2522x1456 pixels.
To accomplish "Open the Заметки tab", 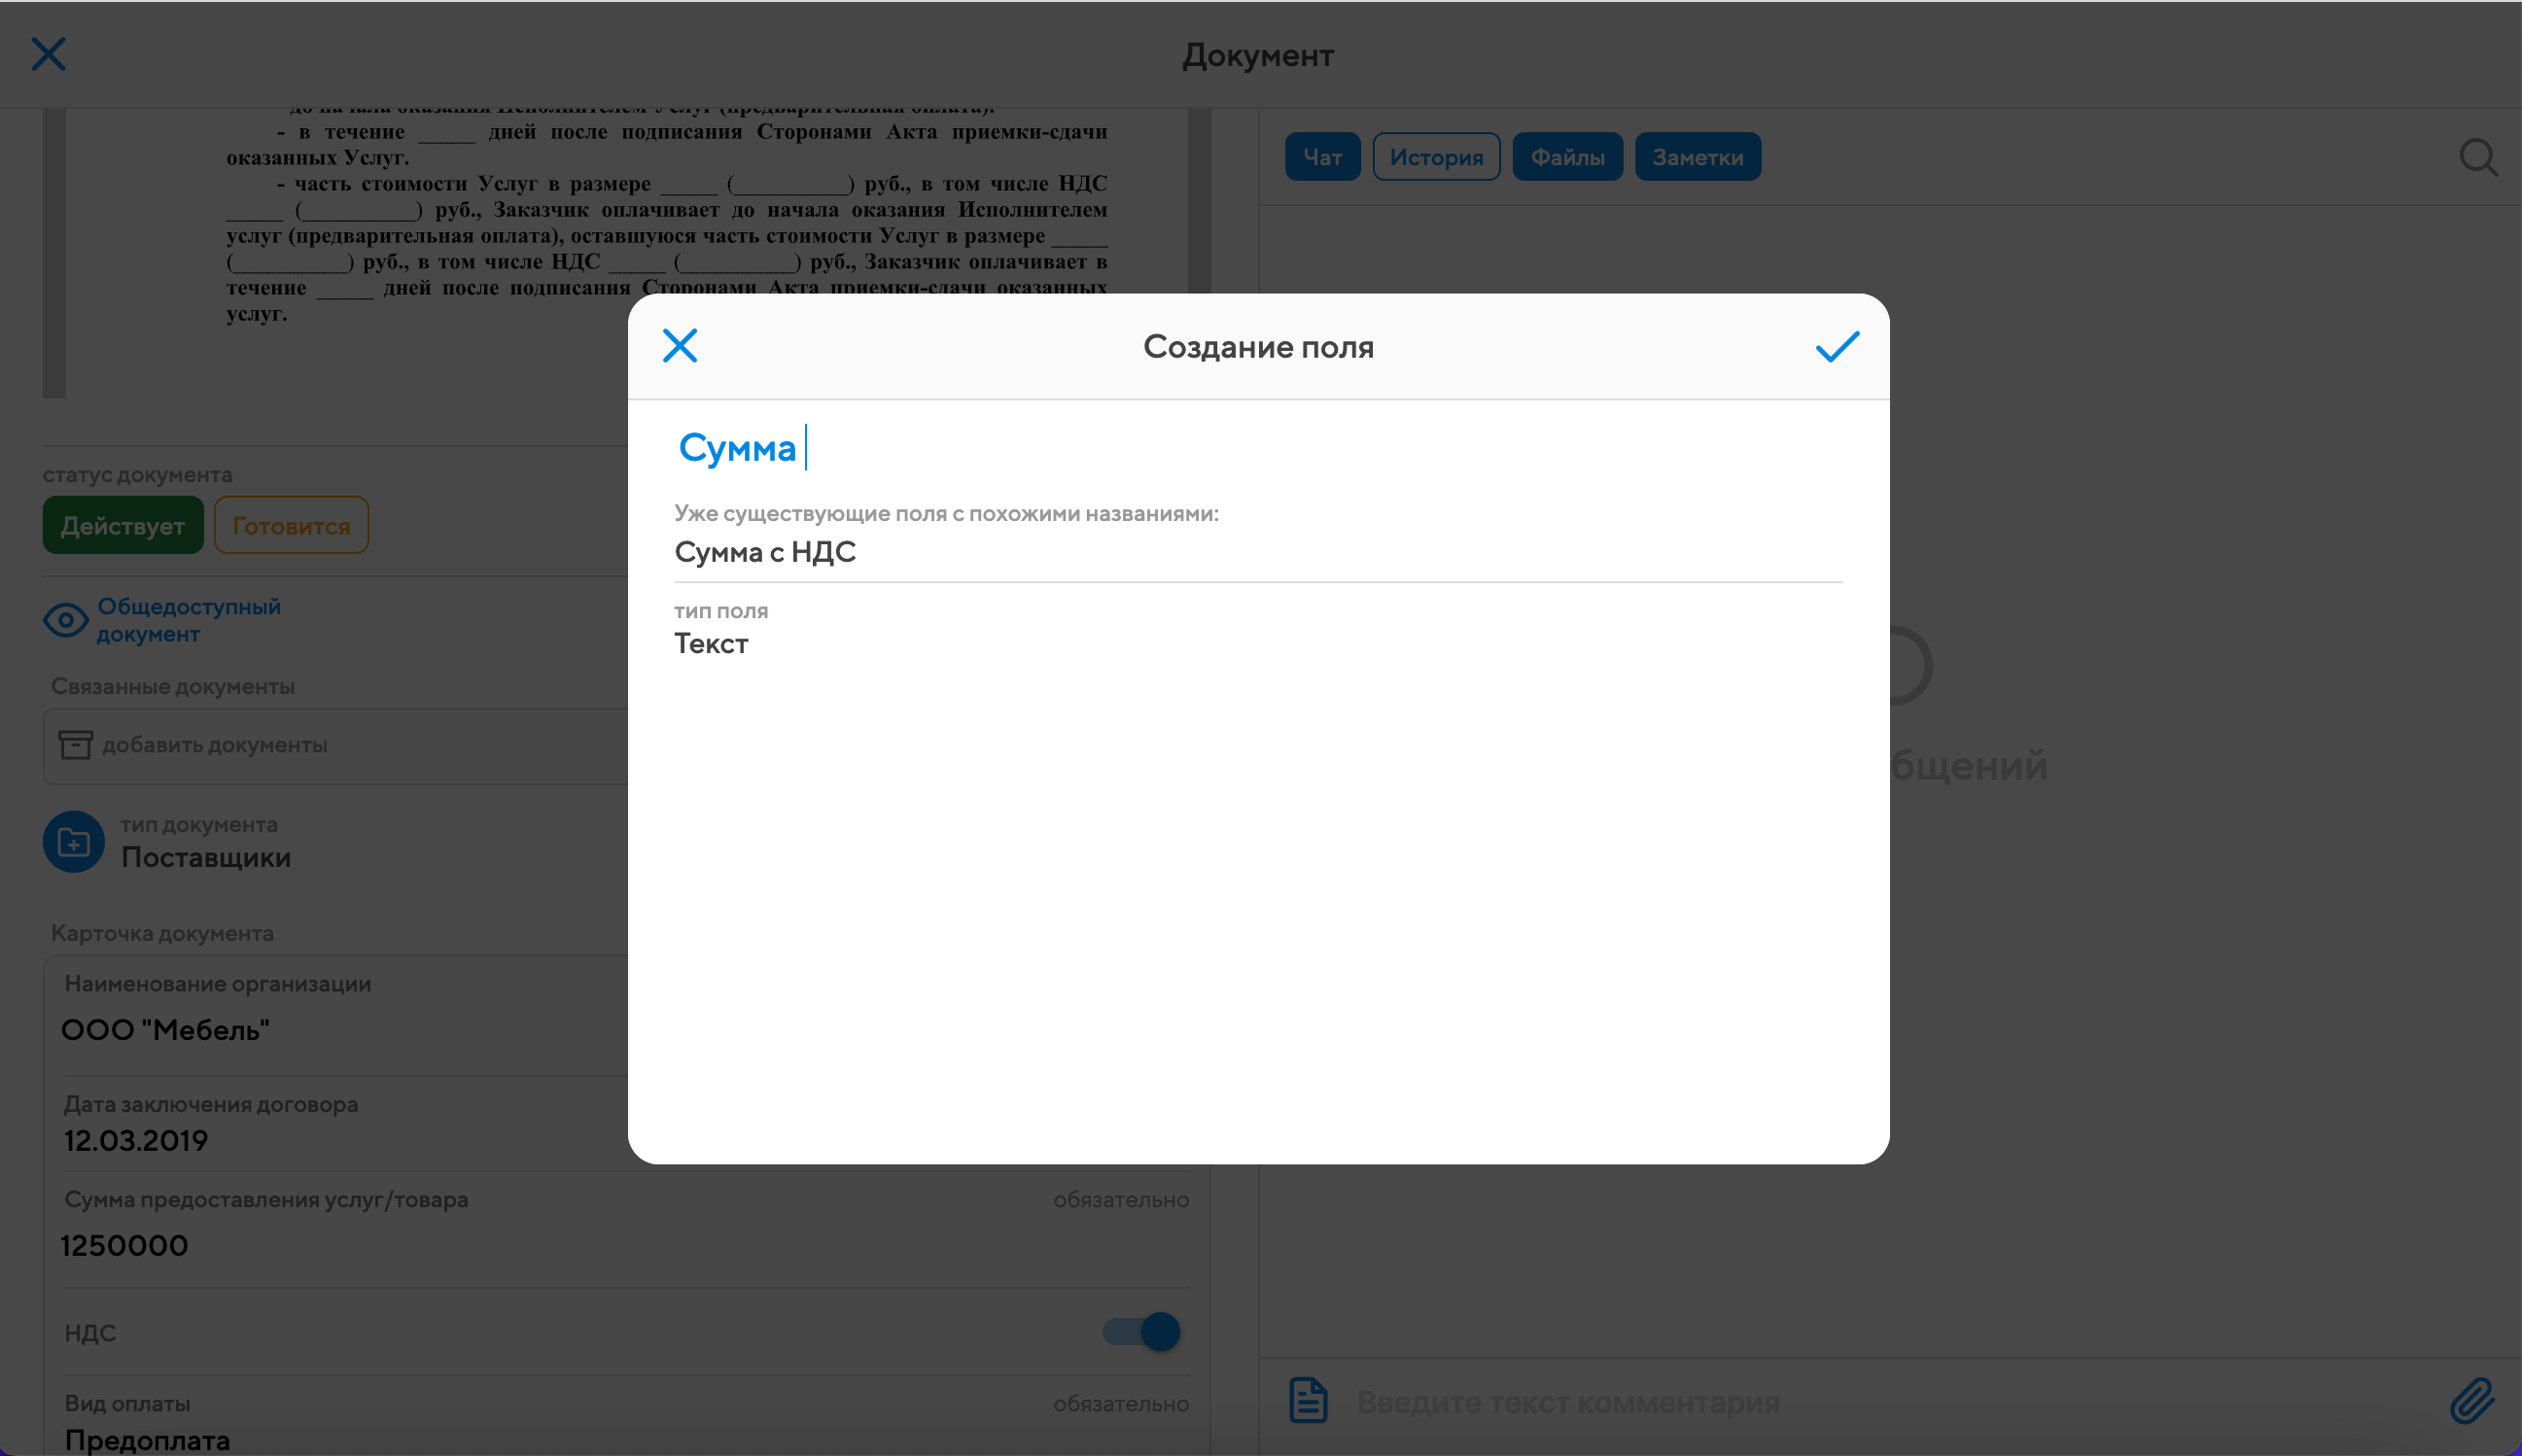I will 1697,157.
